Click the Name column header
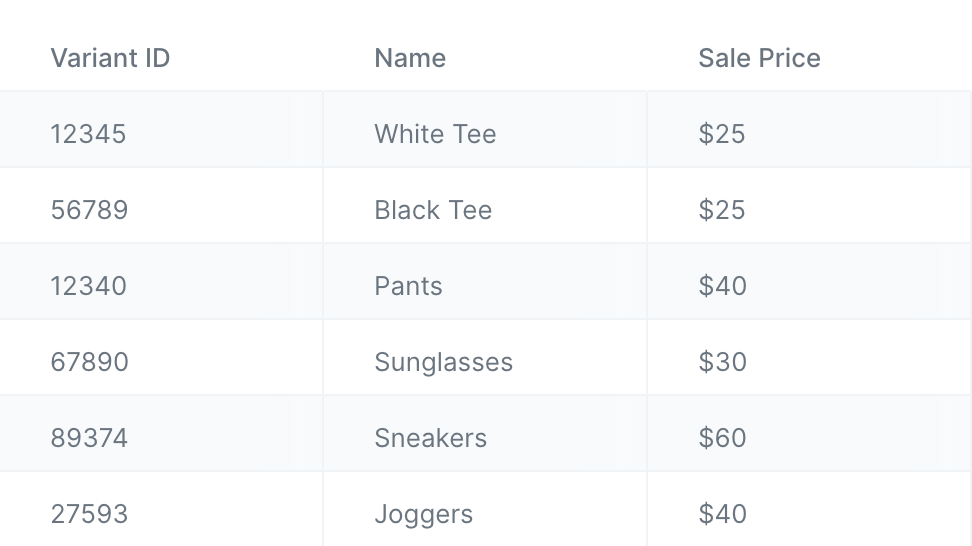Image resolution: width=972 pixels, height=546 pixels. (x=485, y=58)
